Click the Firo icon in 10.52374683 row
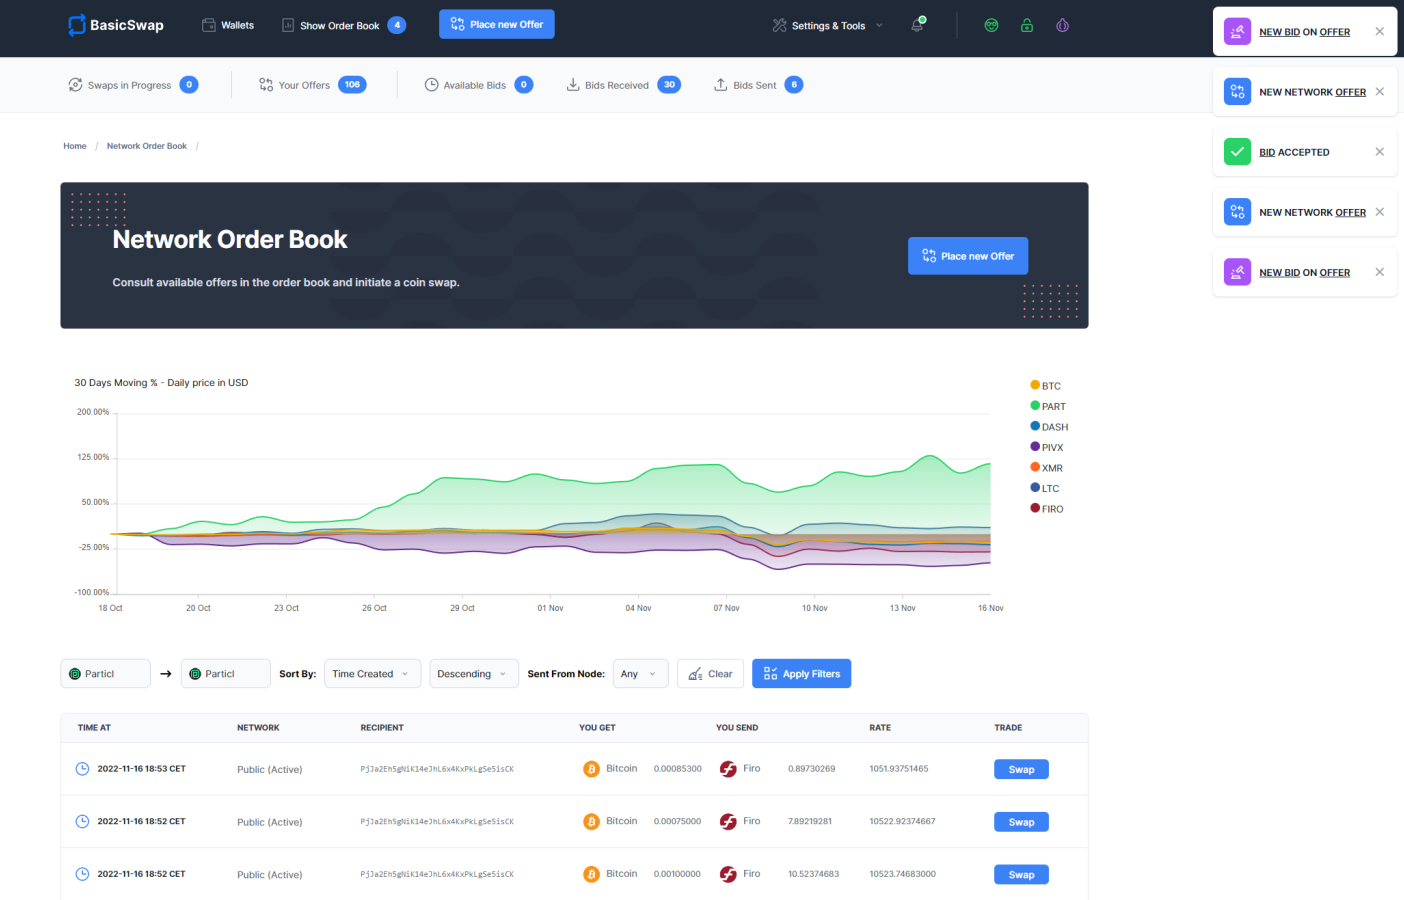Screen dimensions: 1404x900 point(728,874)
